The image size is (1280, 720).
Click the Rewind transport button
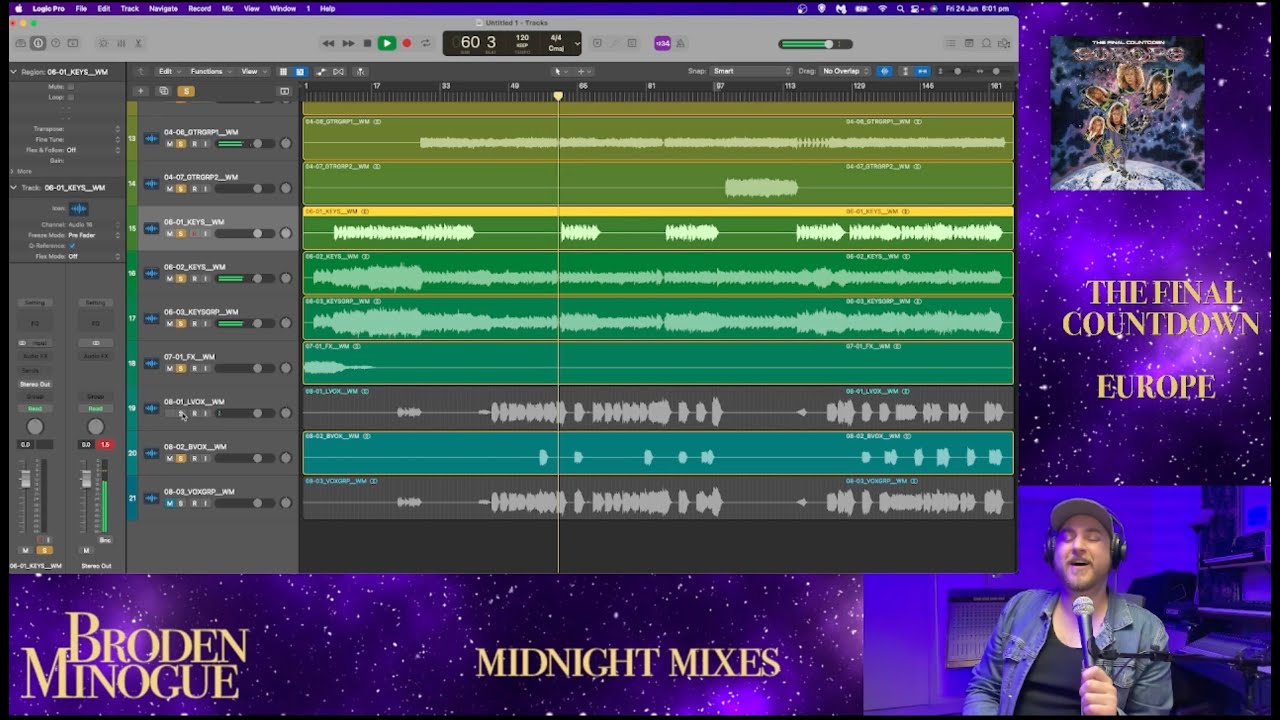(328, 43)
